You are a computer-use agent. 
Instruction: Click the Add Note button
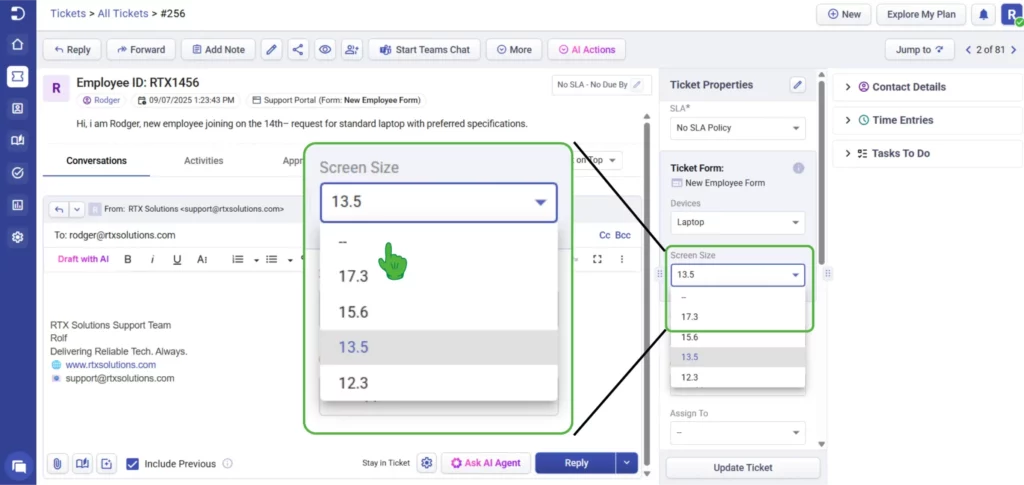click(218, 50)
